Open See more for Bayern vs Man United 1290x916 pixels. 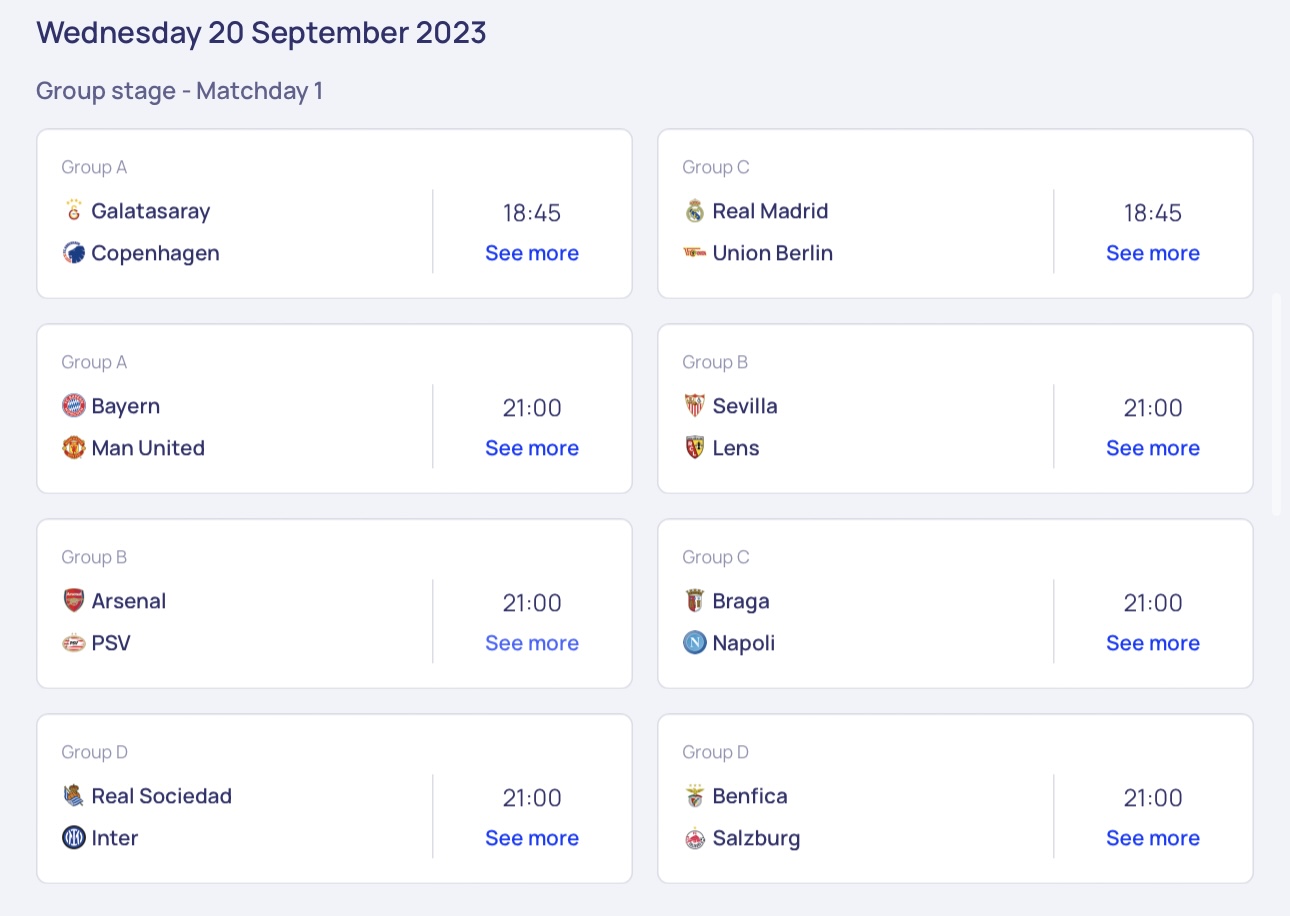pyautogui.click(x=532, y=448)
